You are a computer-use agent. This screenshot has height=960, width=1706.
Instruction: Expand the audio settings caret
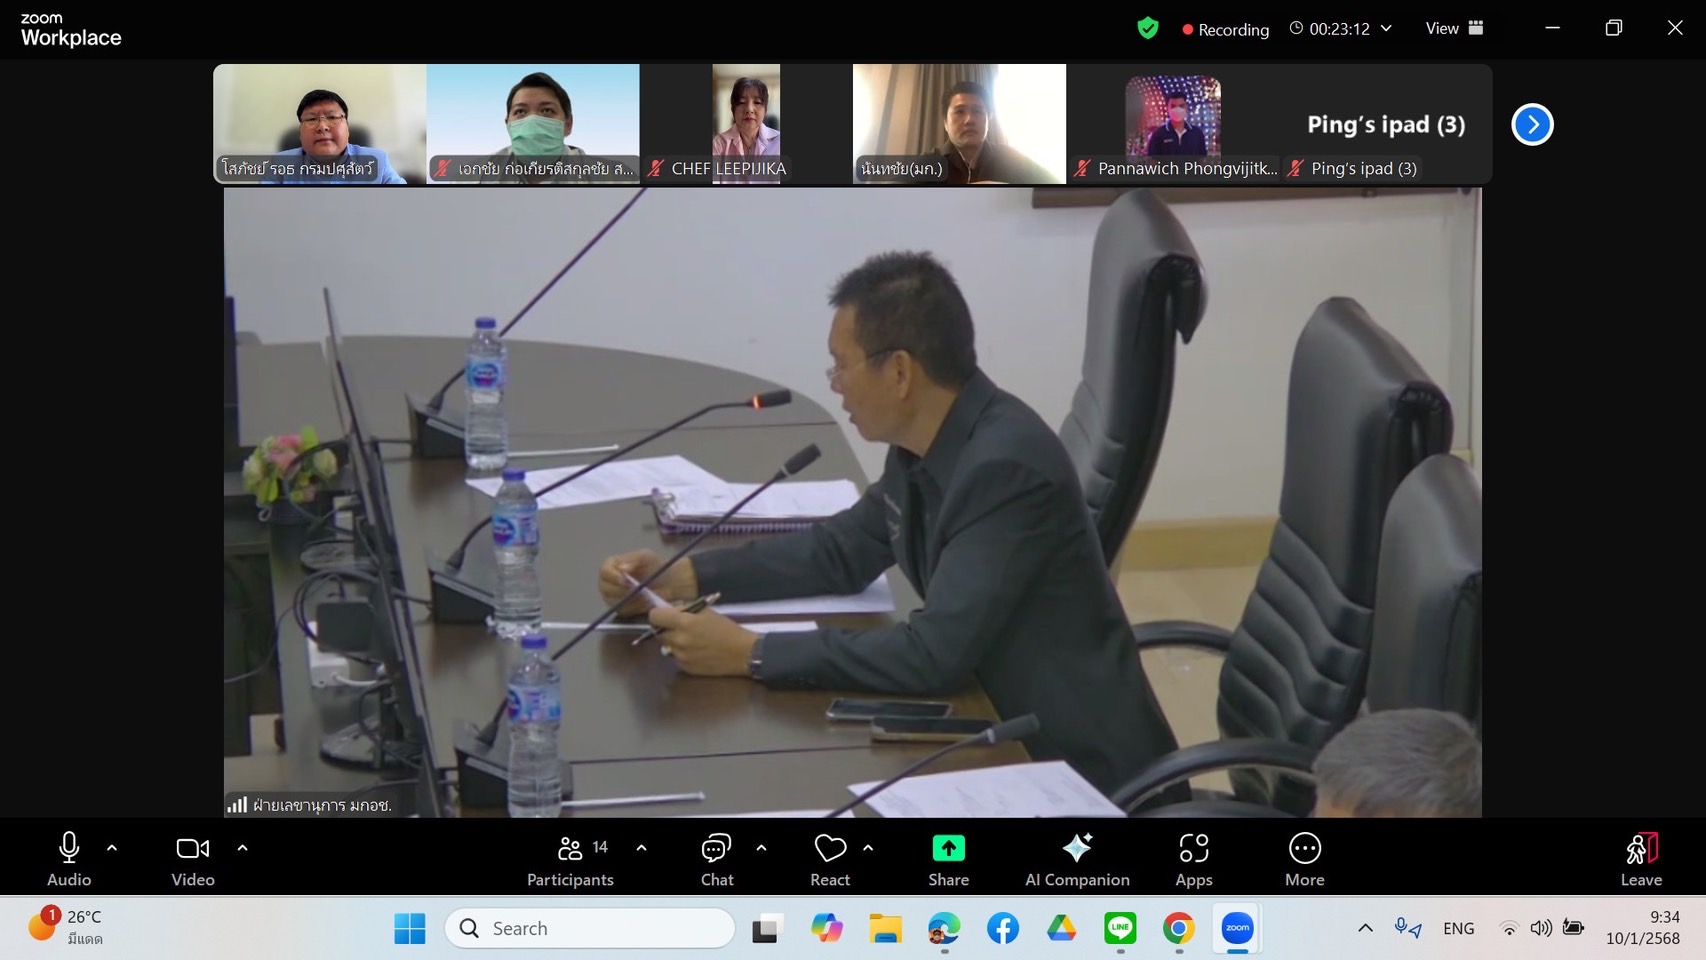click(112, 848)
